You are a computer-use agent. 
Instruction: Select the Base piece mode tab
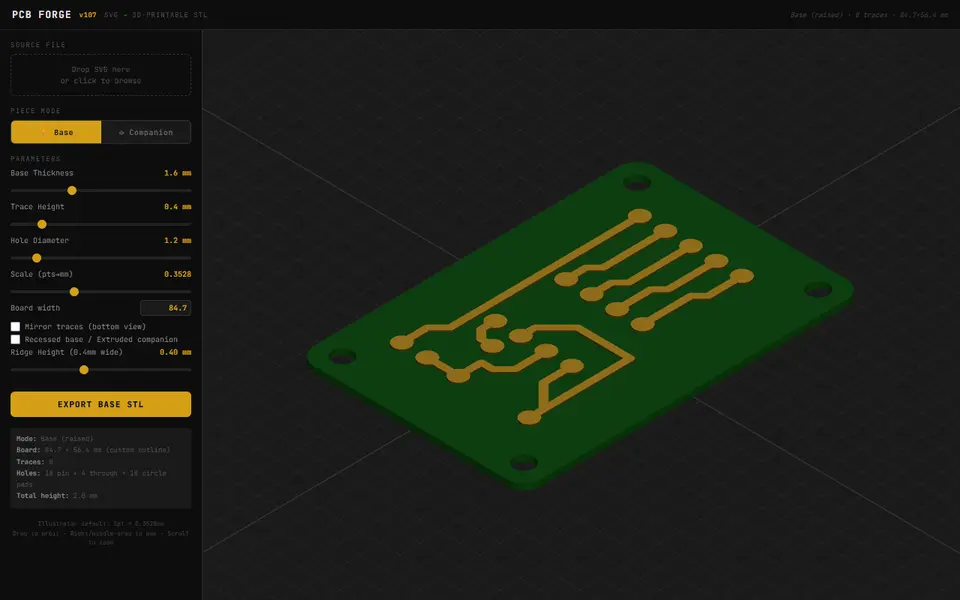click(x=56, y=132)
